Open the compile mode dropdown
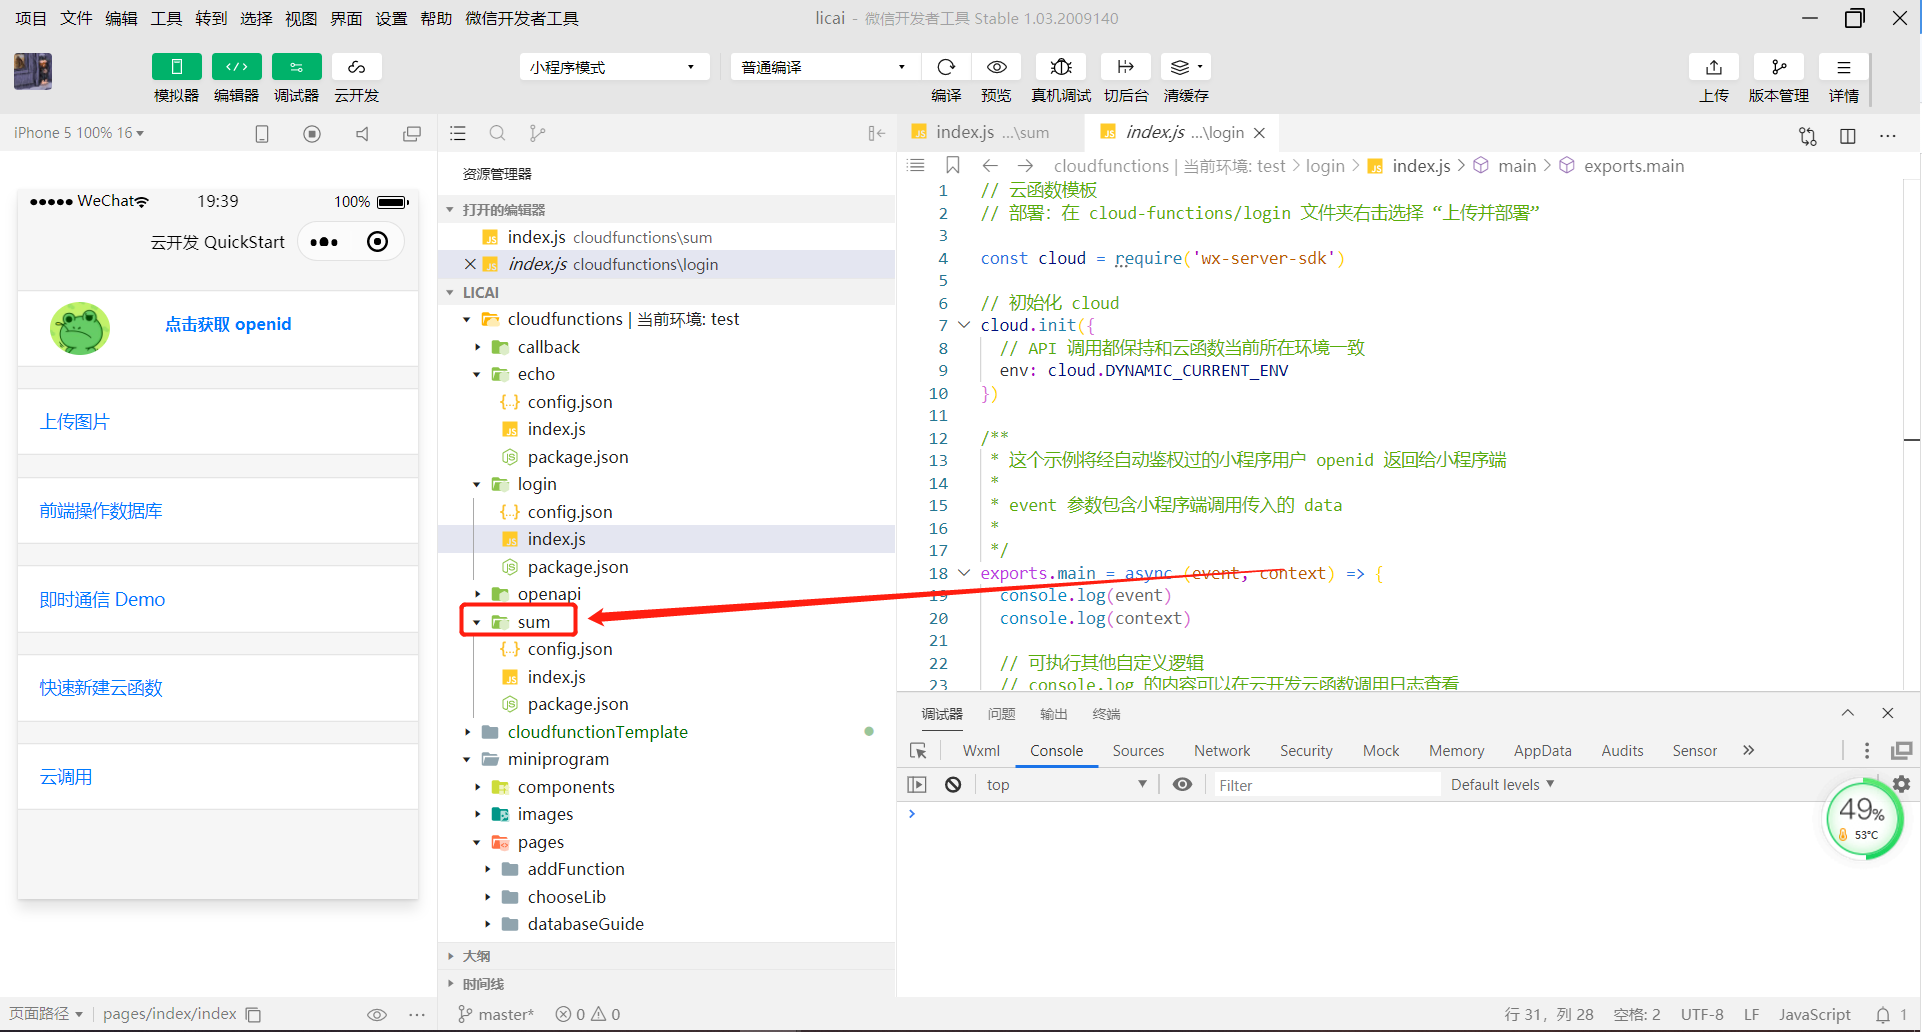The width and height of the screenshot is (1922, 1032). click(x=825, y=67)
